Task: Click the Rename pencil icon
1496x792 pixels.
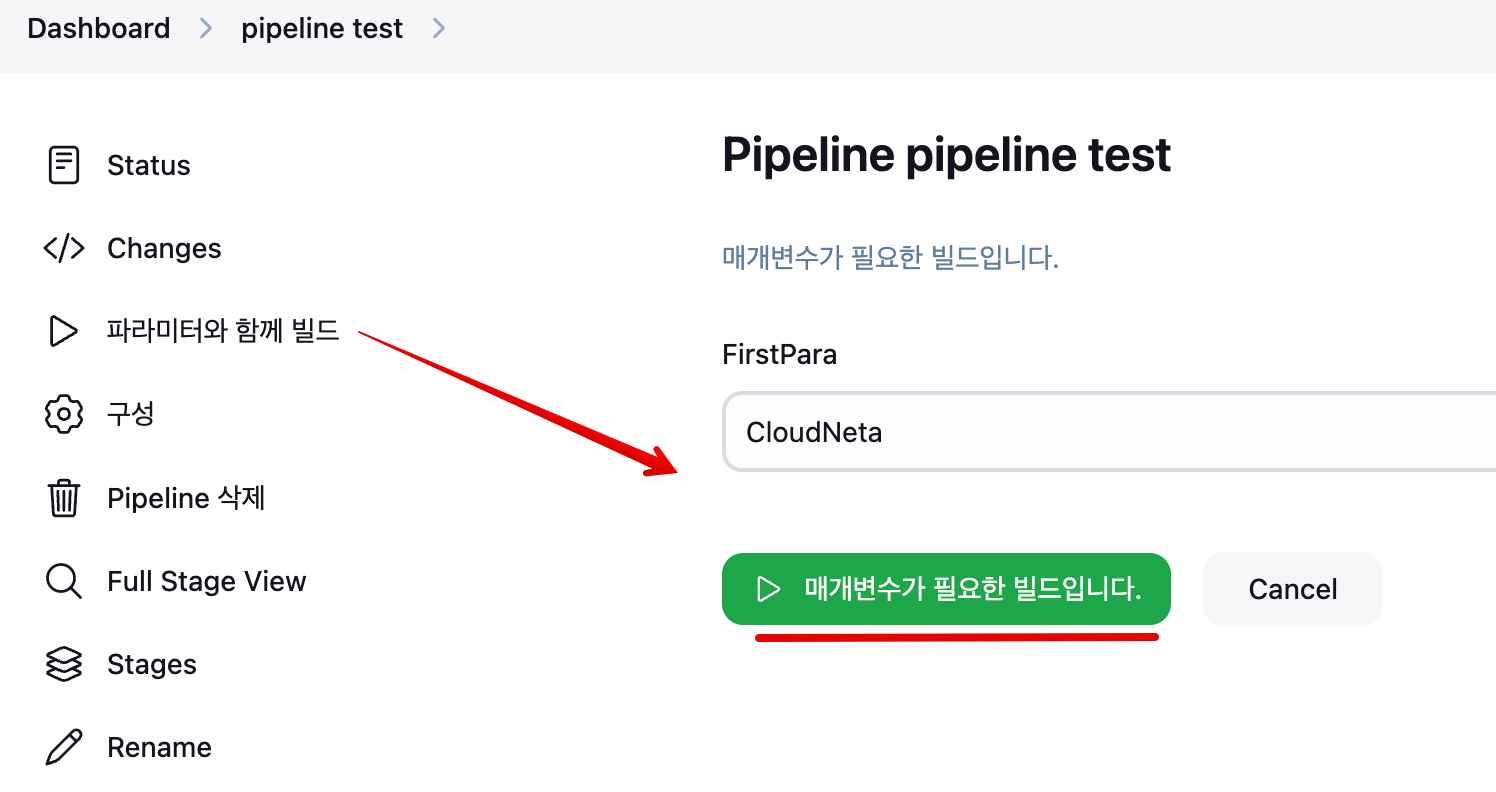Action: point(64,747)
